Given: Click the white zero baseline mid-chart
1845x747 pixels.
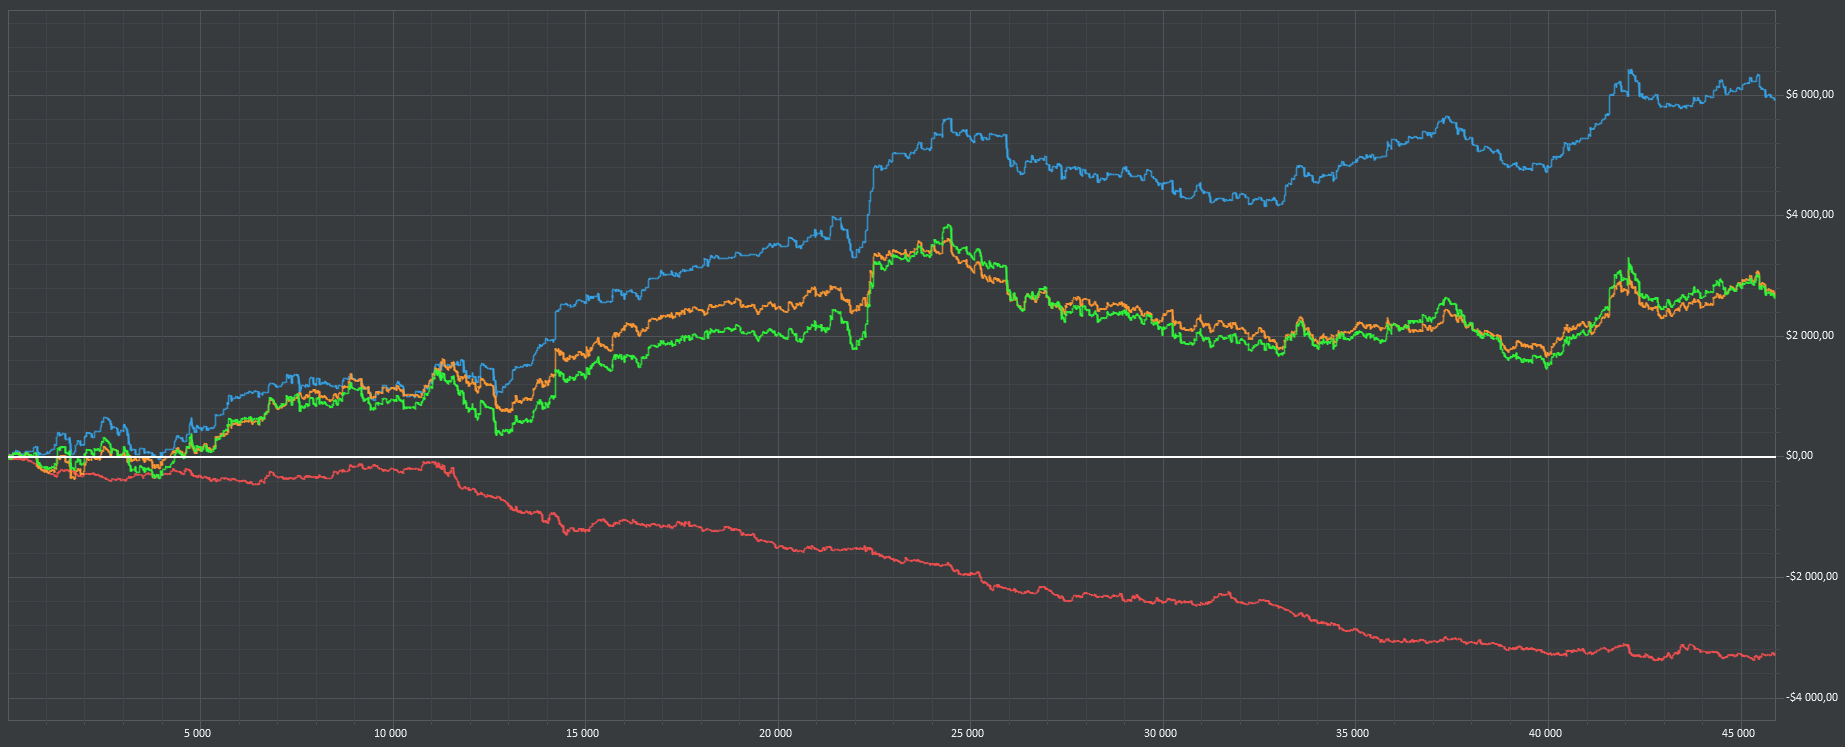Looking at the screenshot, I should [892, 457].
